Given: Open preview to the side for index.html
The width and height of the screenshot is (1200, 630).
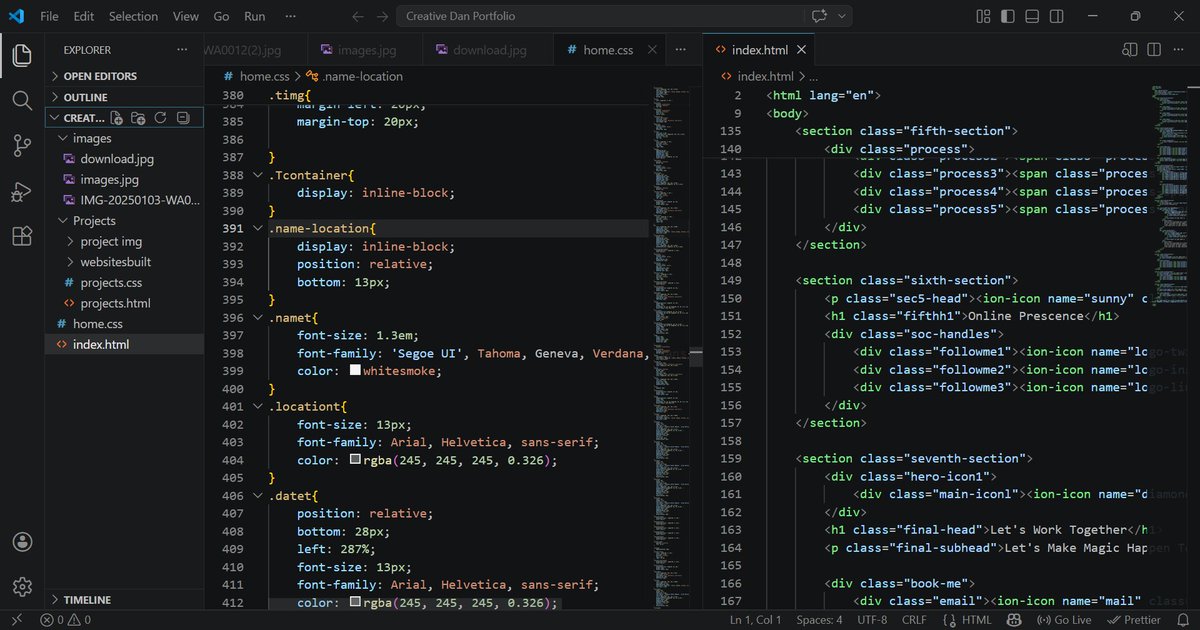Looking at the screenshot, I should tap(1130, 49).
